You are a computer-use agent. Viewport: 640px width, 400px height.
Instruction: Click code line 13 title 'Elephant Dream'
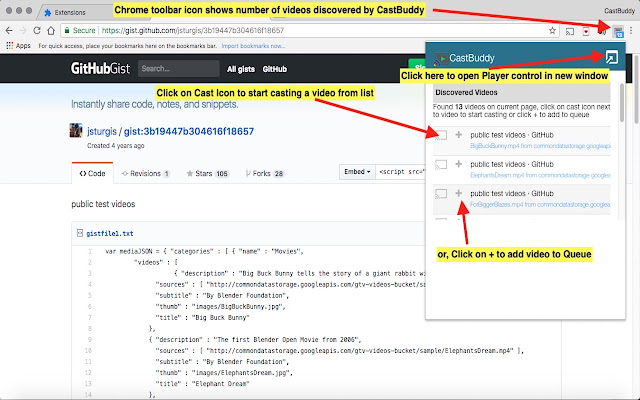point(202,384)
